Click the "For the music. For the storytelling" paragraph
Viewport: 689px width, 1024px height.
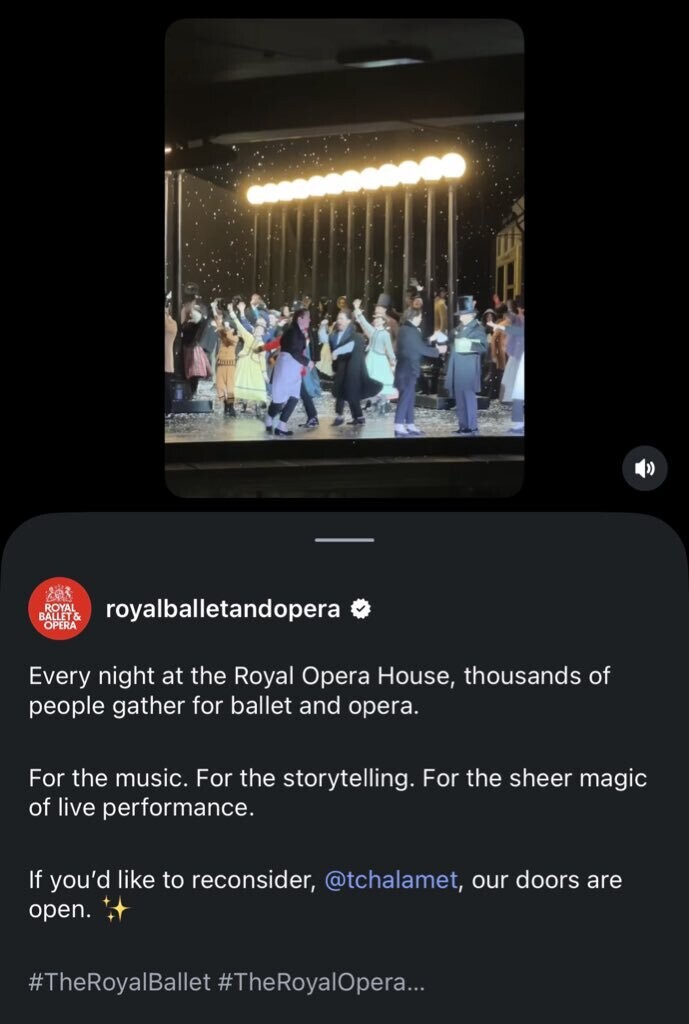tap(338, 793)
